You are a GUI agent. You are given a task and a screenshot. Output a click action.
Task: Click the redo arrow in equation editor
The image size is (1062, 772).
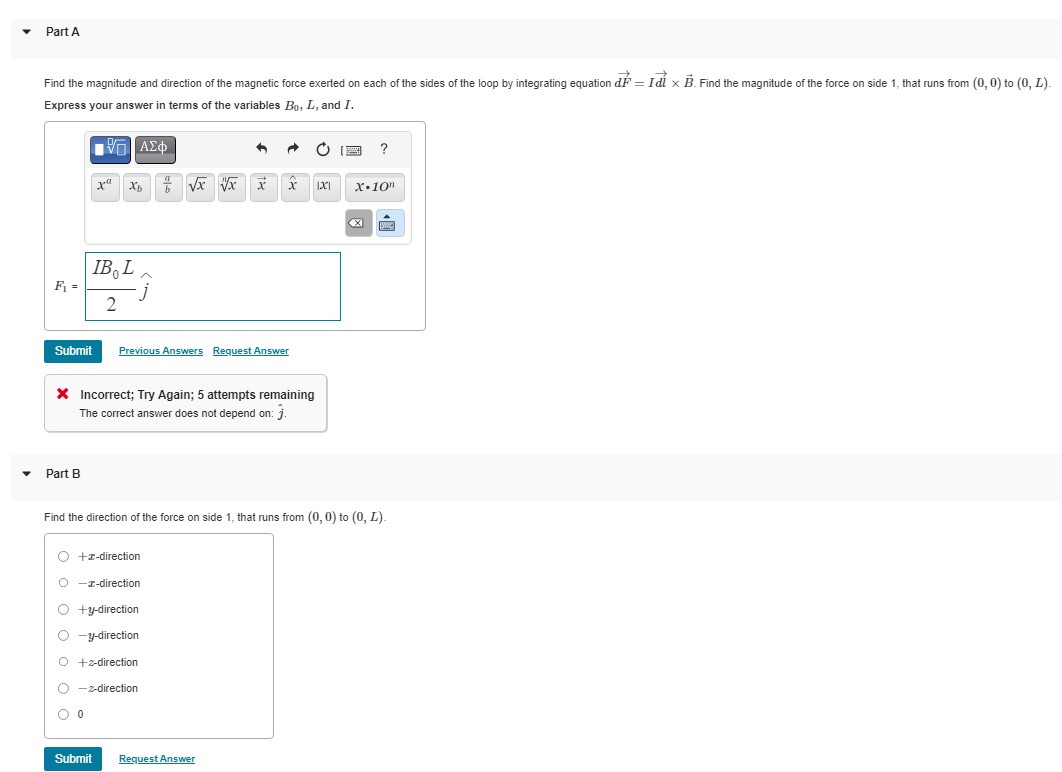coord(293,148)
